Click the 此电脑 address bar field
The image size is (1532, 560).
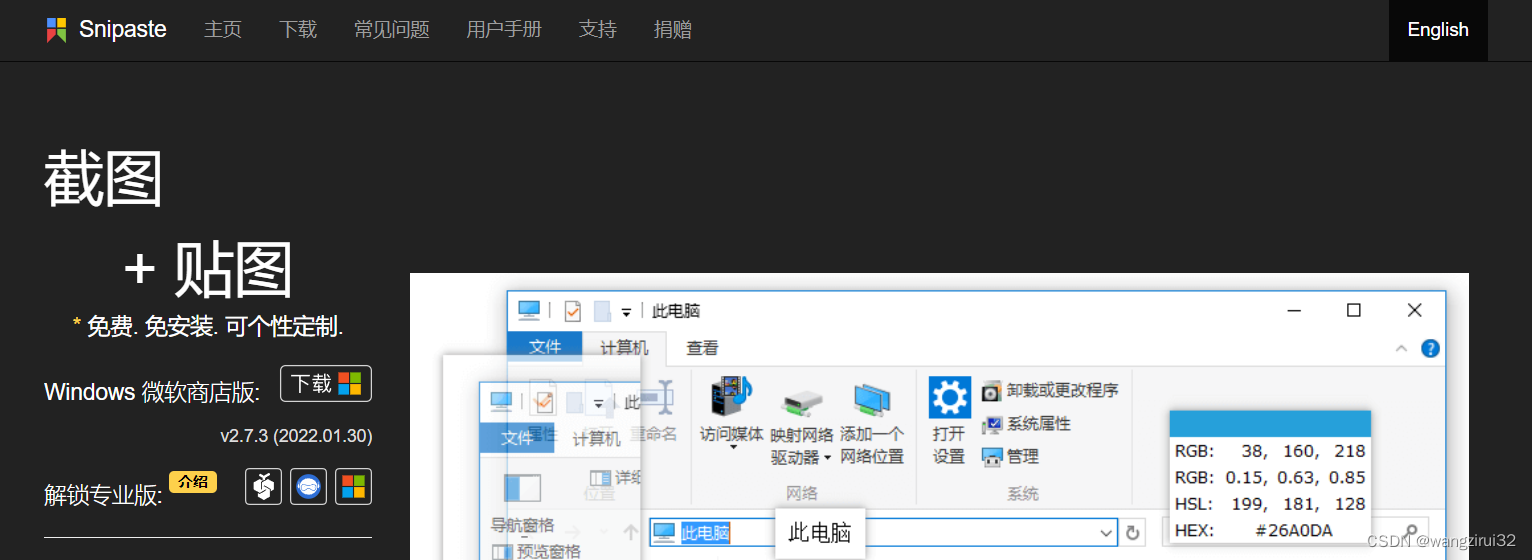[x=883, y=532]
